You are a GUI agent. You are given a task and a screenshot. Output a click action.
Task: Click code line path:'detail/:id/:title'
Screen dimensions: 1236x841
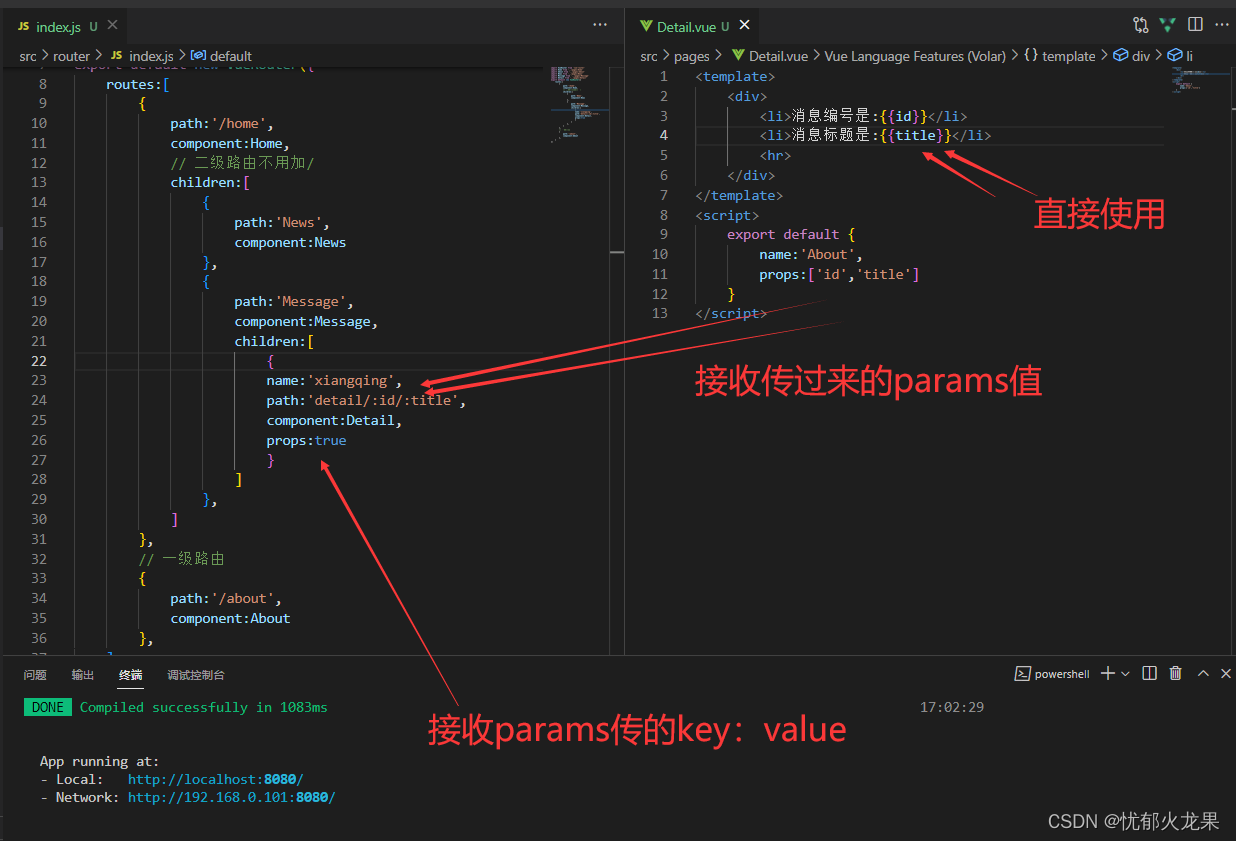pos(366,400)
